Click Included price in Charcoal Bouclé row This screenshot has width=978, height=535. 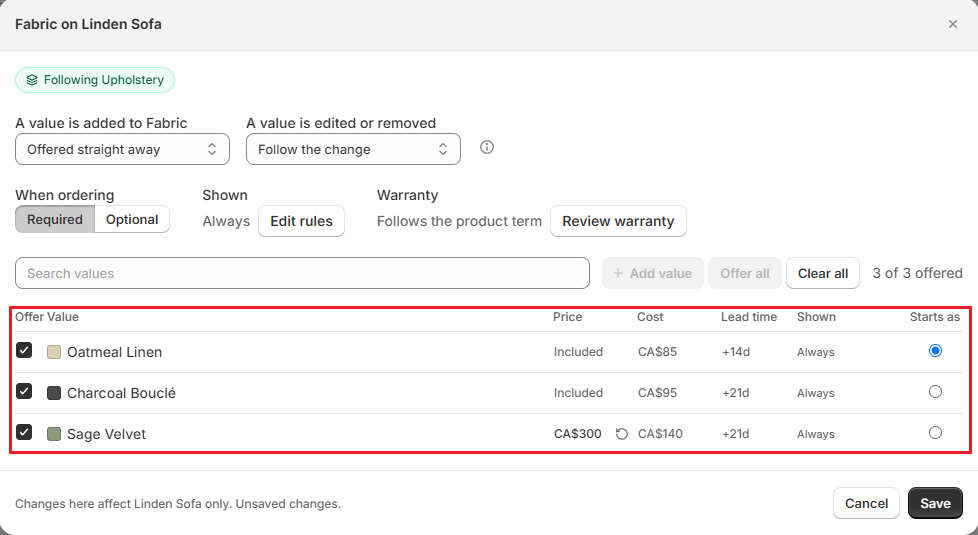[x=578, y=393]
